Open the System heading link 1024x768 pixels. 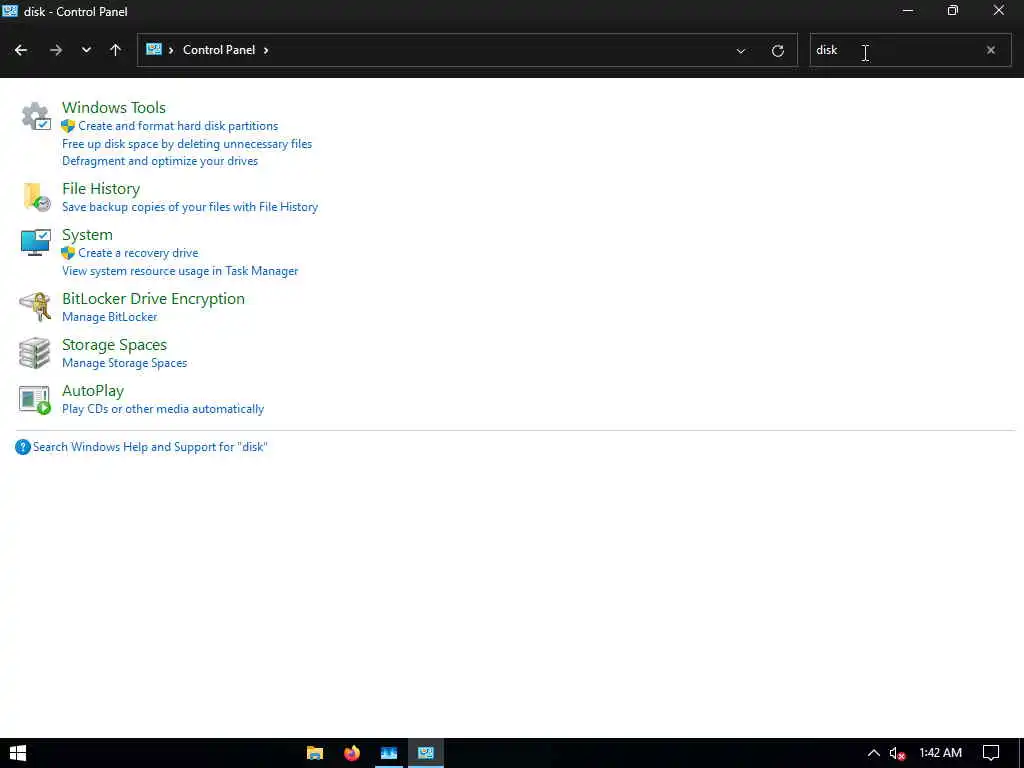[88, 234]
